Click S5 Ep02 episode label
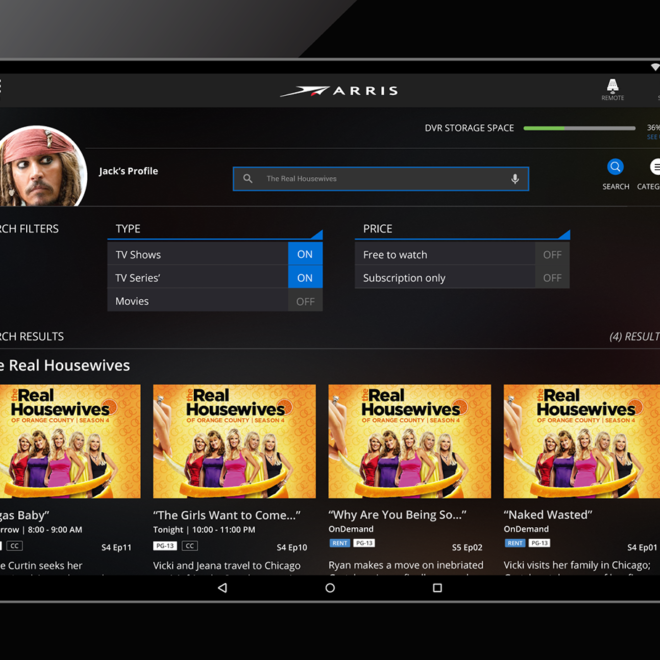660x660 pixels. pos(467,547)
